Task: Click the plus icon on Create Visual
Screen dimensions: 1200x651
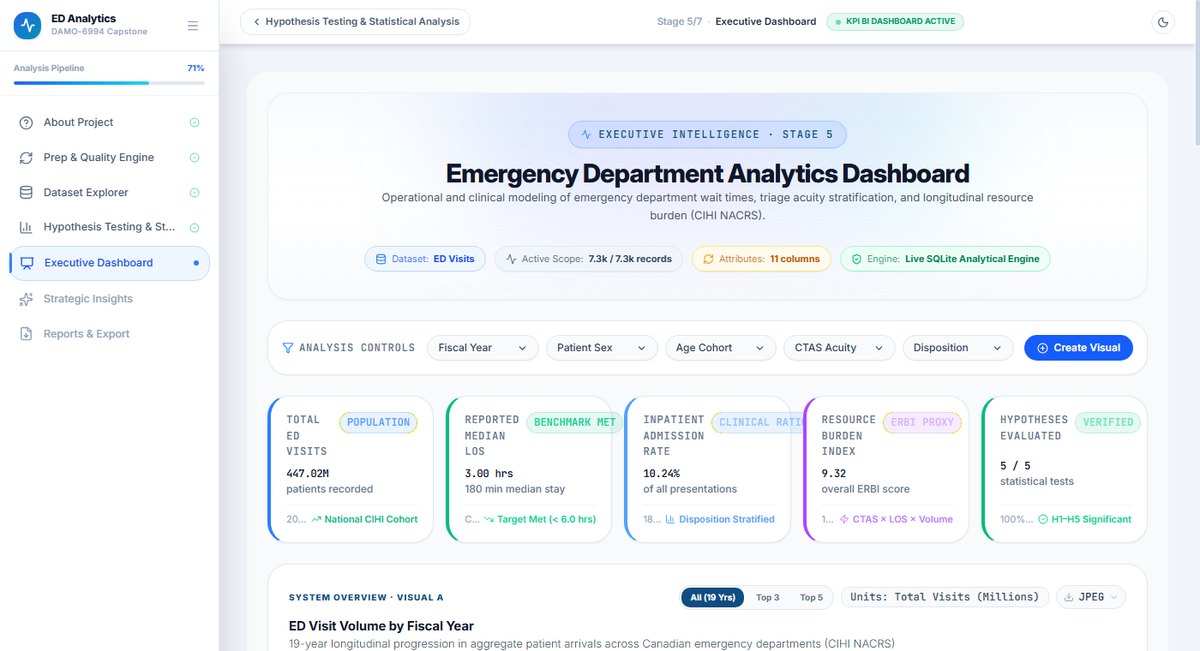Action: [x=1043, y=348]
